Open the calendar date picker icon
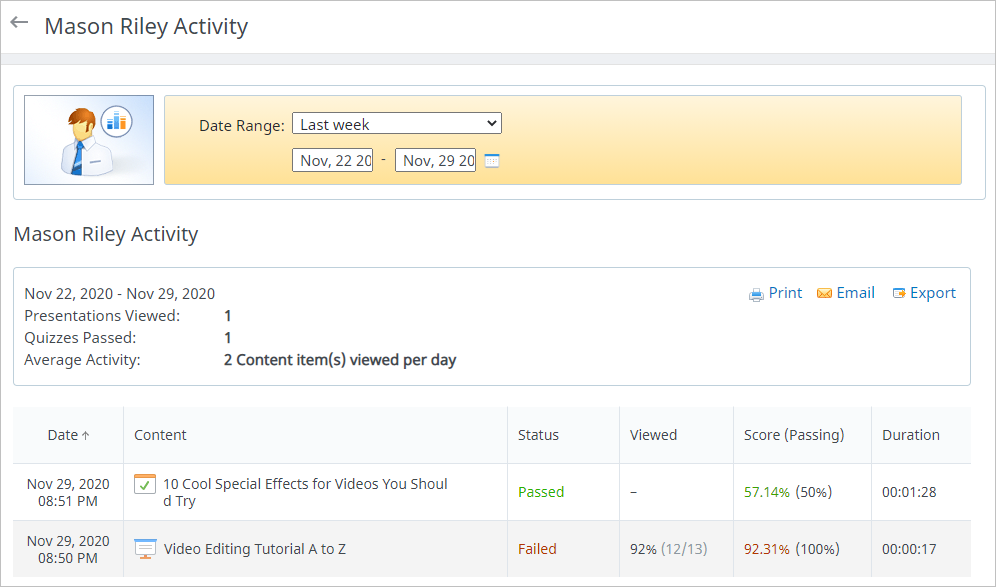The height and width of the screenshot is (587, 996). pos(492,161)
